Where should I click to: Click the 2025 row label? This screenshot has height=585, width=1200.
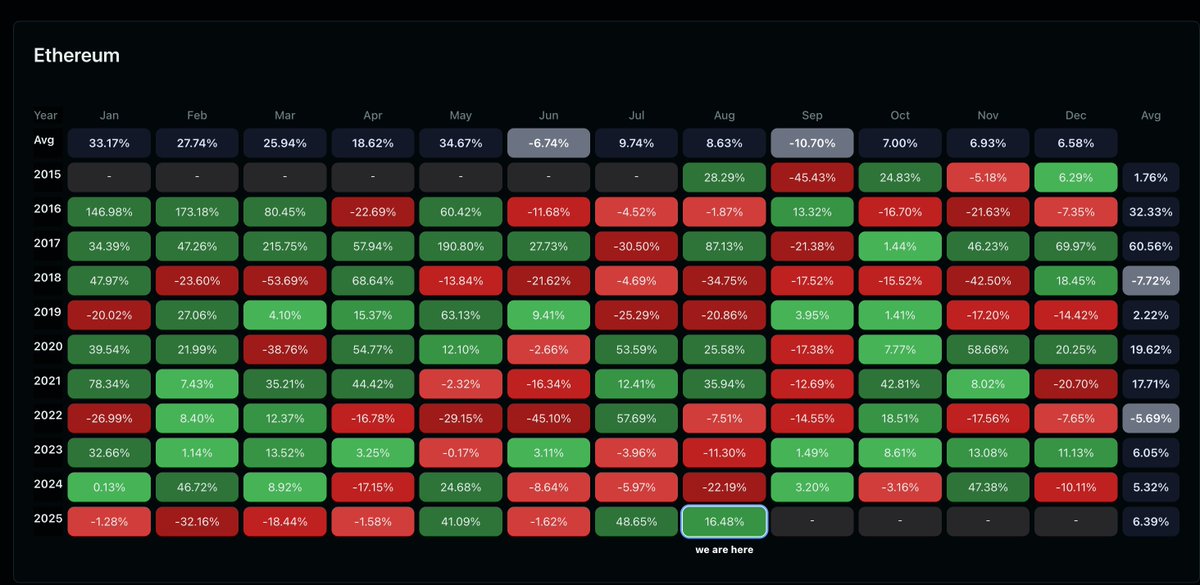tap(47, 520)
